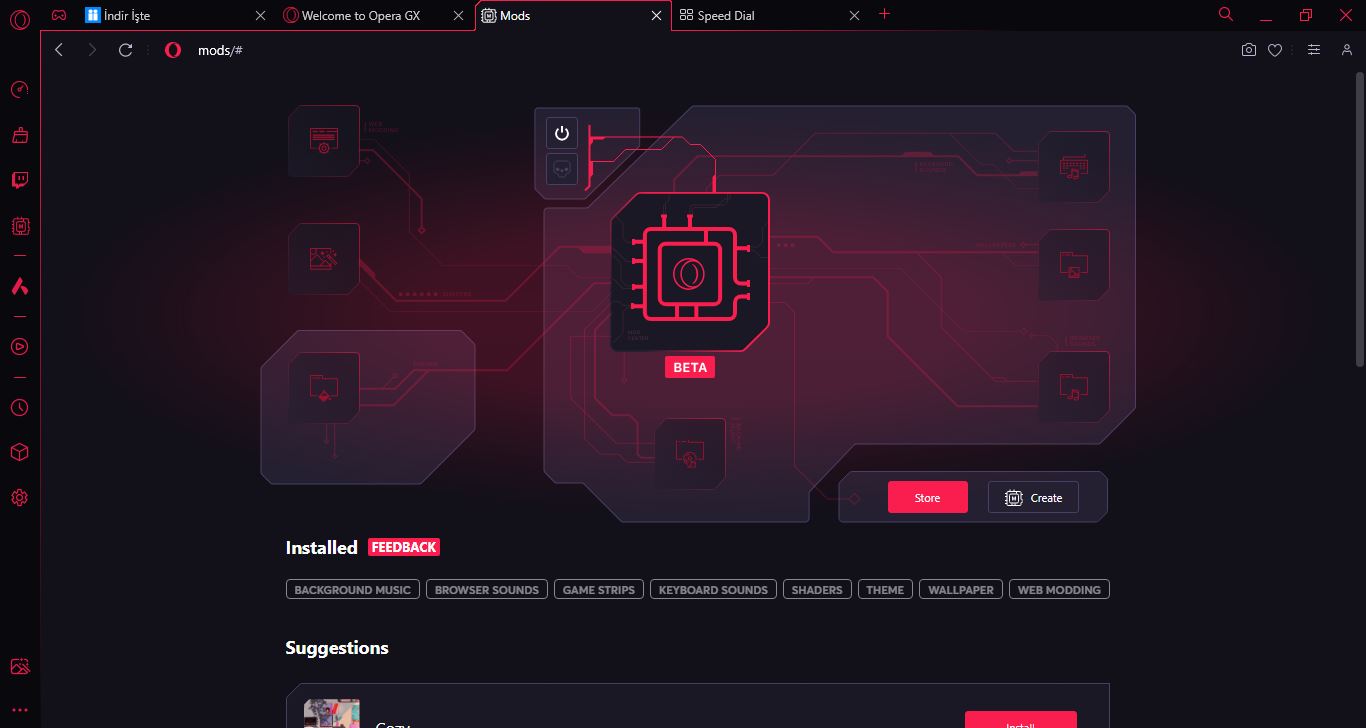The height and width of the screenshot is (728, 1366).
Task: Reload the Mods page
Action: pos(126,50)
